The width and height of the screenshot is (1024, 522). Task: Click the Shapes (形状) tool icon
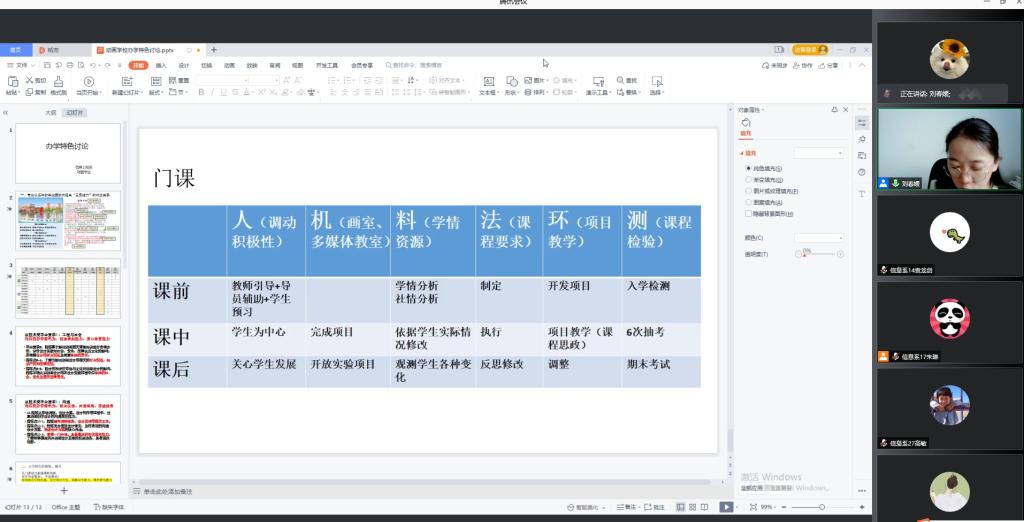[x=511, y=82]
